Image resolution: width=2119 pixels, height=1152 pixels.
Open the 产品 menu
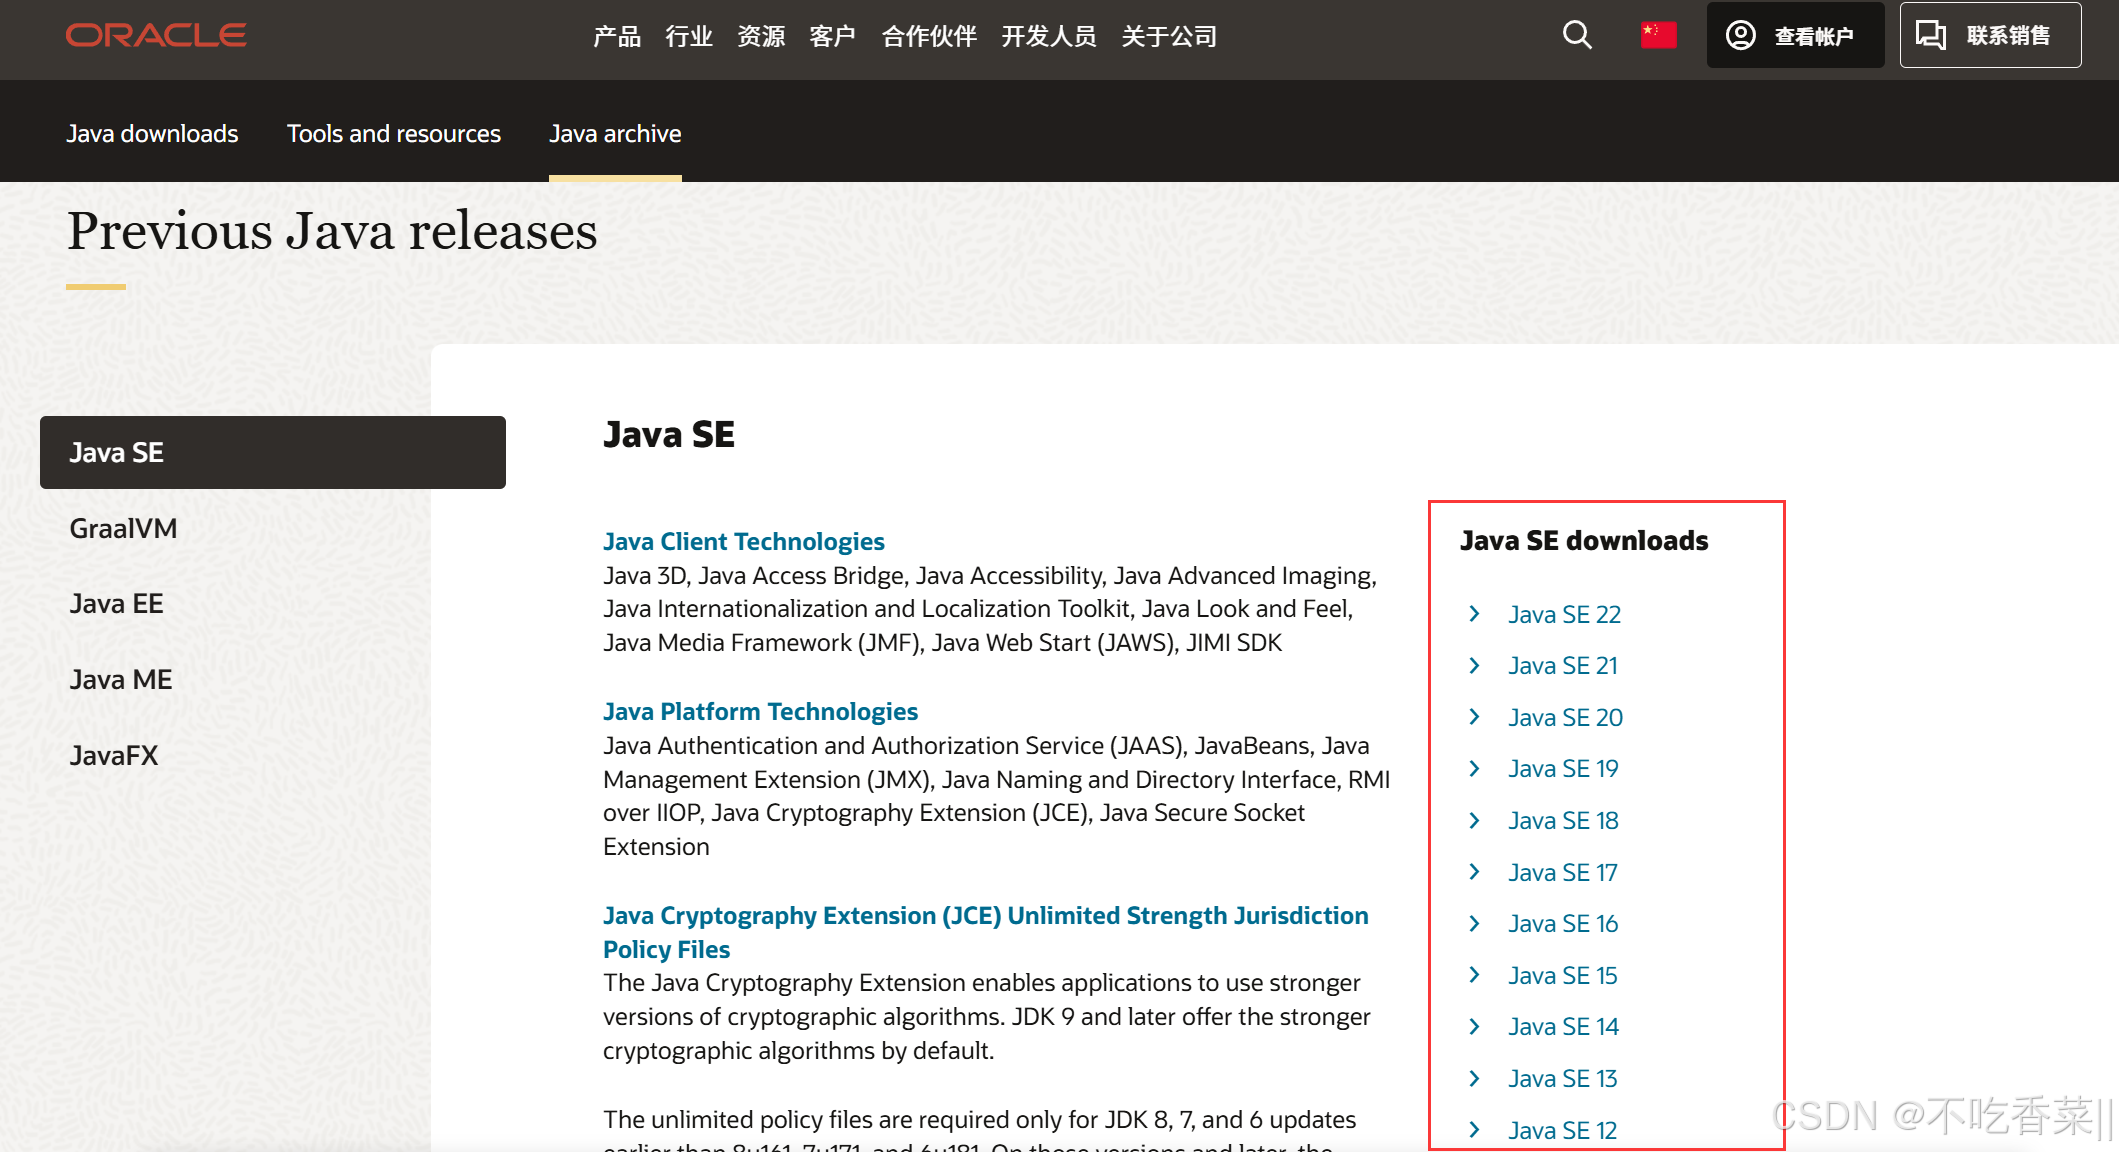pos(617,36)
